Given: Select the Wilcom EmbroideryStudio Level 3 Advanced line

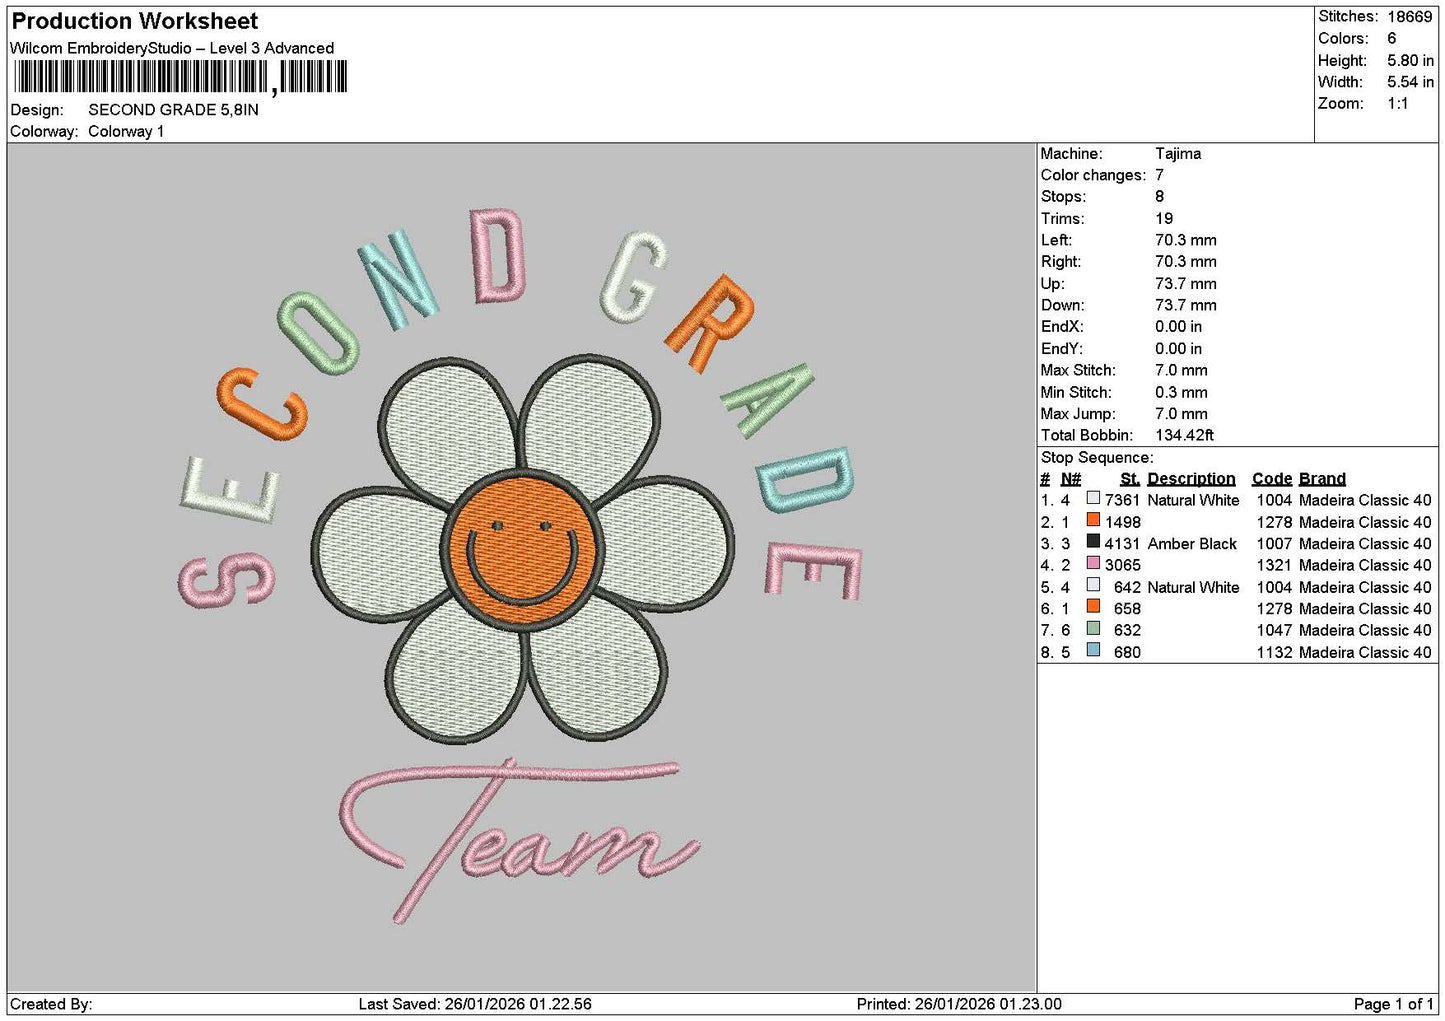Looking at the screenshot, I should (x=172, y=48).
